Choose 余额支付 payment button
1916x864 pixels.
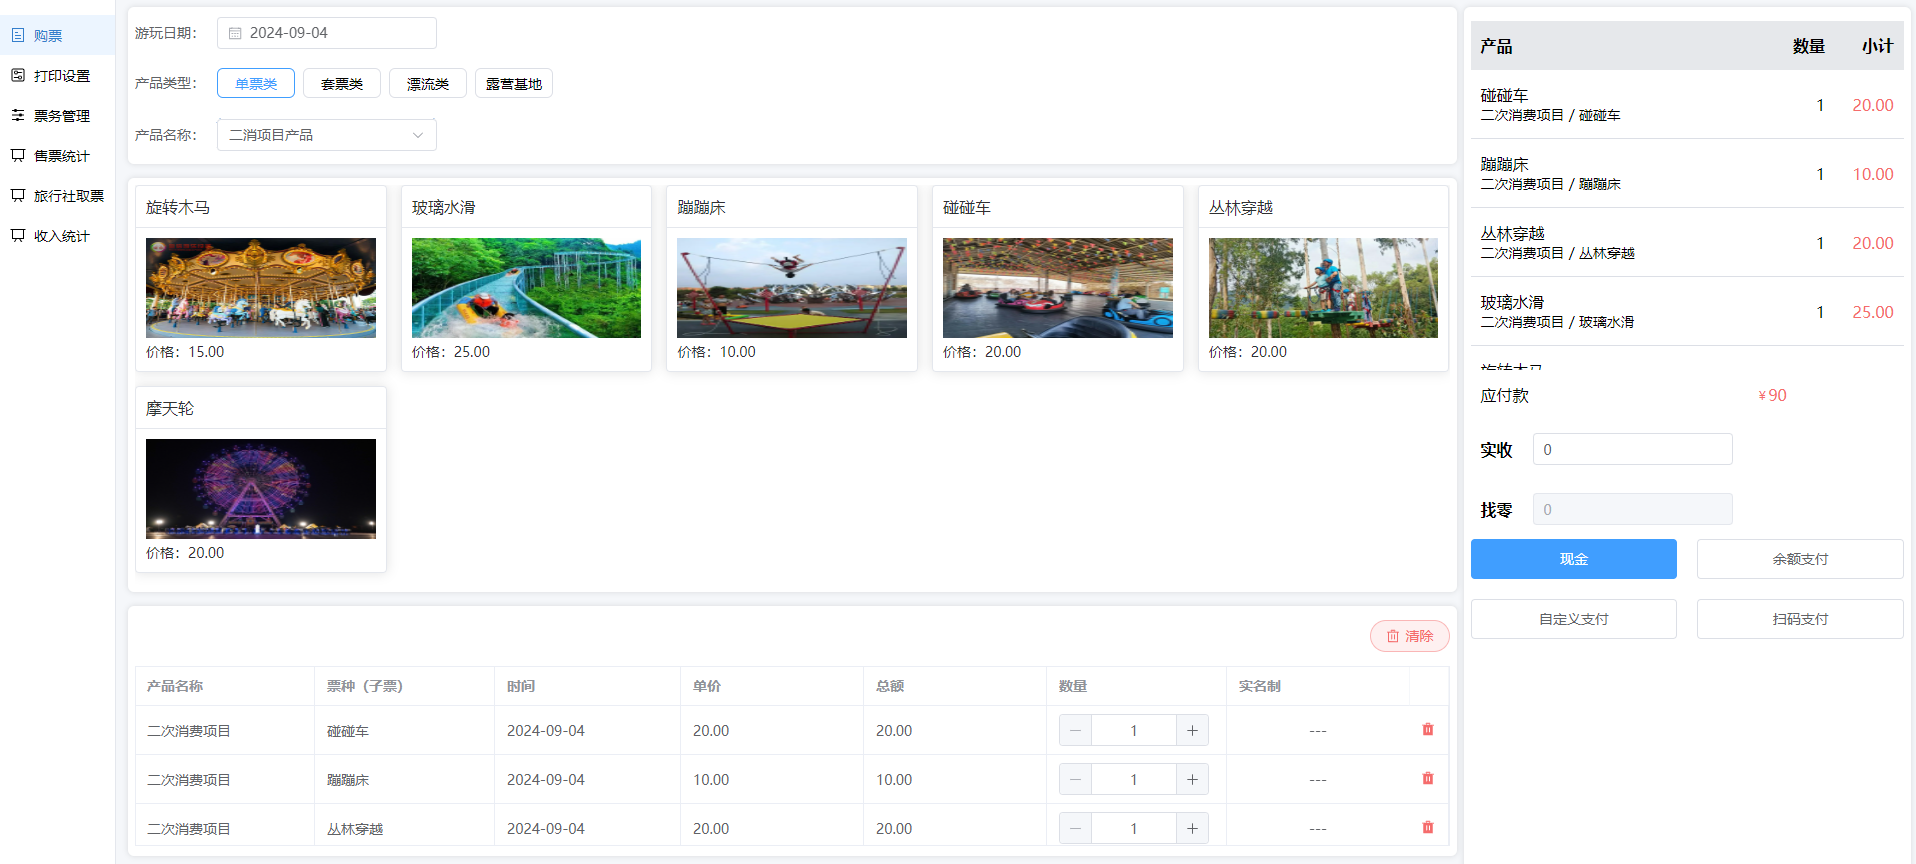point(1800,559)
